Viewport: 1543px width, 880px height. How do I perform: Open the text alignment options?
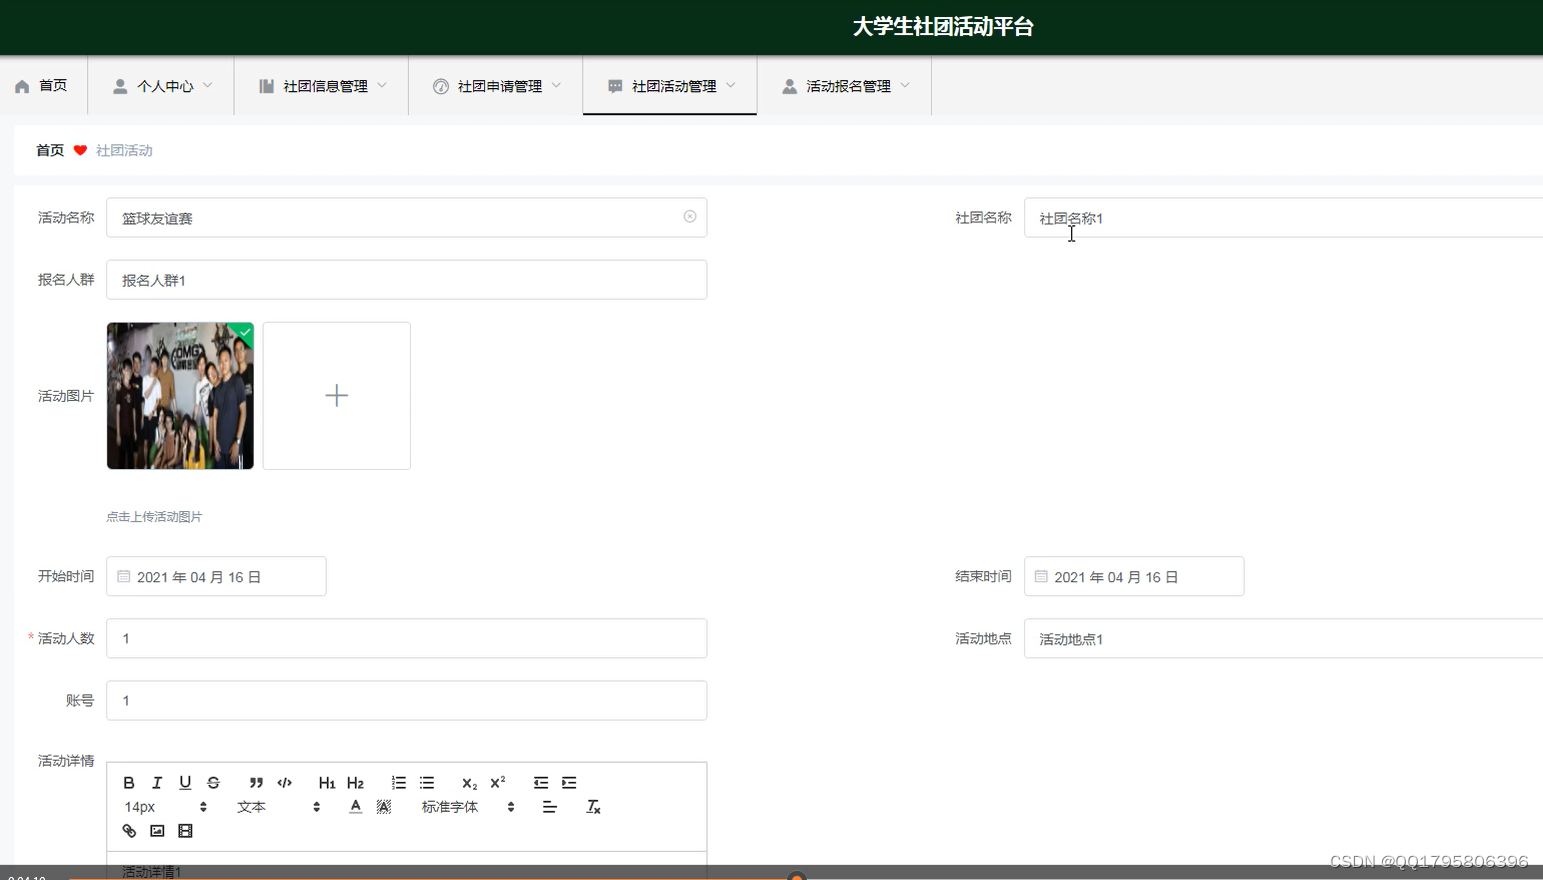(550, 807)
